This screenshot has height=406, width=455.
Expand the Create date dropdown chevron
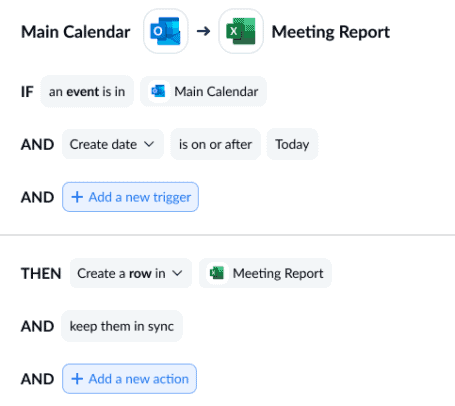tap(149, 144)
